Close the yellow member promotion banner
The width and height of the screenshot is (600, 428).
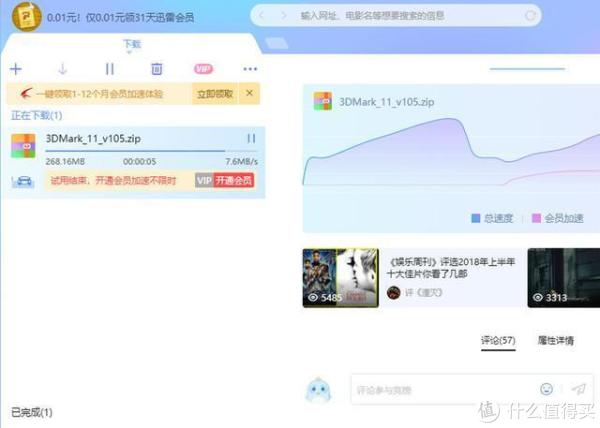coord(250,94)
